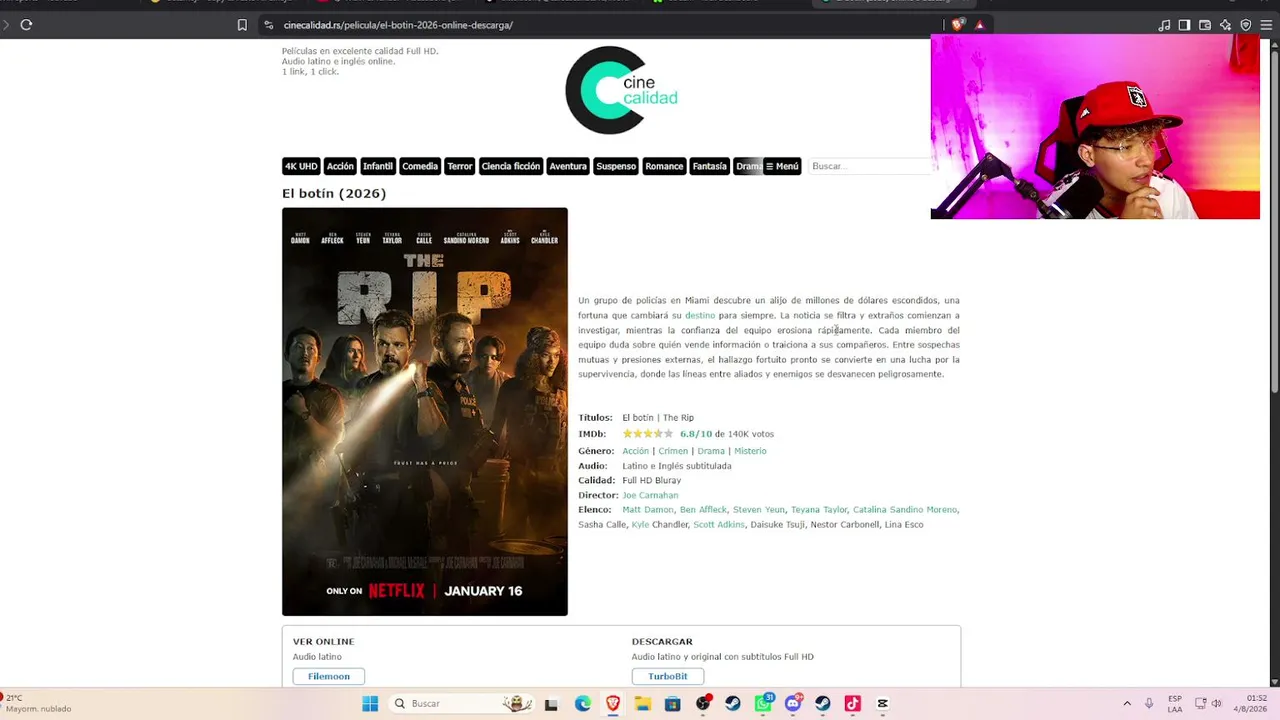This screenshot has height=720, width=1280.
Task: Open Catalina Sandino Moreno's cast link
Action: (905, 510)
